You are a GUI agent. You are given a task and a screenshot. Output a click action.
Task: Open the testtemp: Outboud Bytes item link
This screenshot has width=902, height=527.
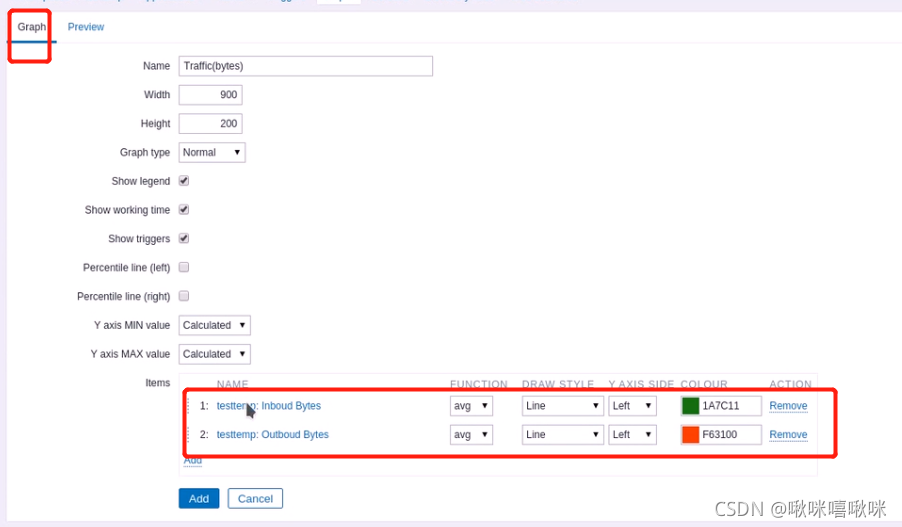273,434
